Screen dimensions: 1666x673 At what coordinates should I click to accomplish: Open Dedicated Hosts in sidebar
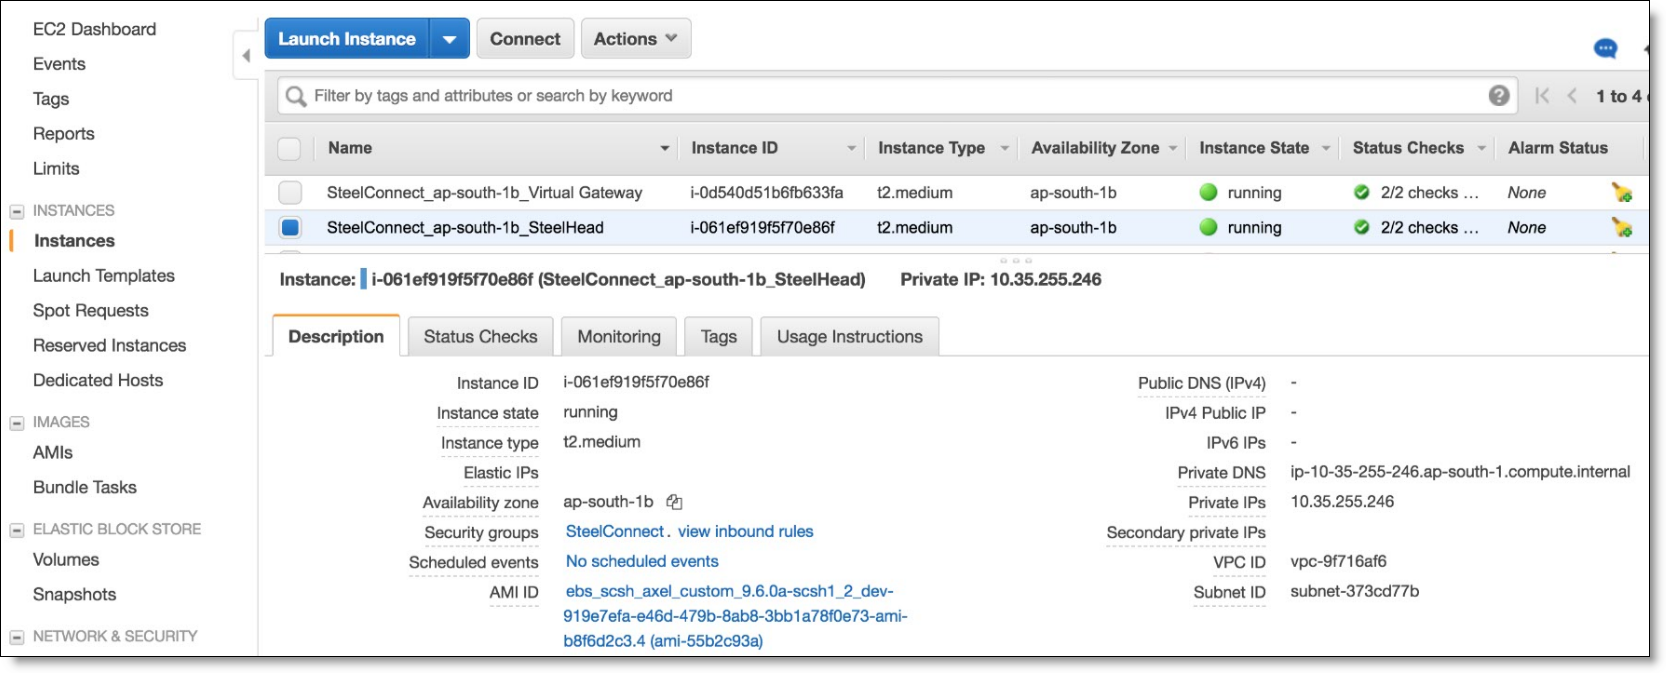[x=97, y=381]
